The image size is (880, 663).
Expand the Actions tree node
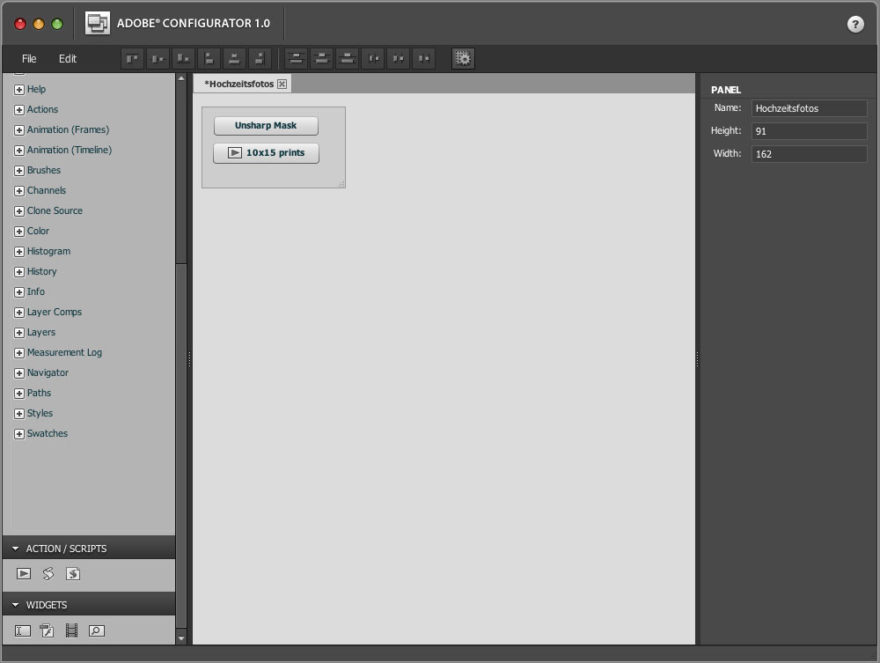[19, 109]
